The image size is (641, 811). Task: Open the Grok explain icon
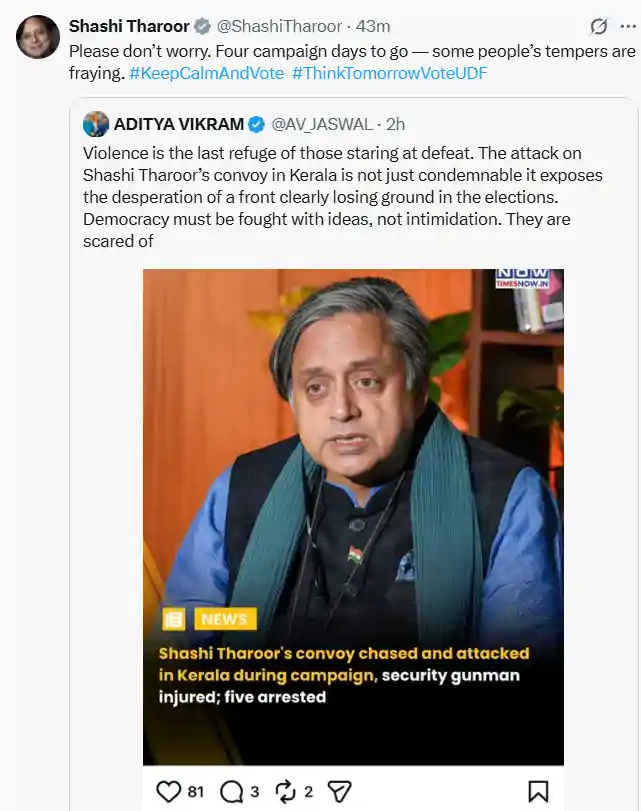click(x=599, y=26)
